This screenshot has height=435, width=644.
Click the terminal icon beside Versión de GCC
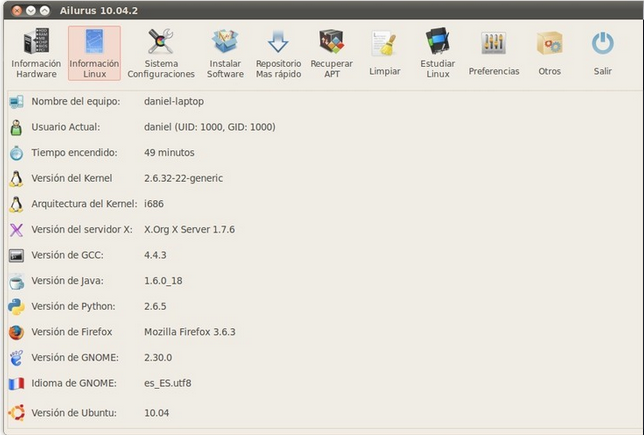click(16, 255)
